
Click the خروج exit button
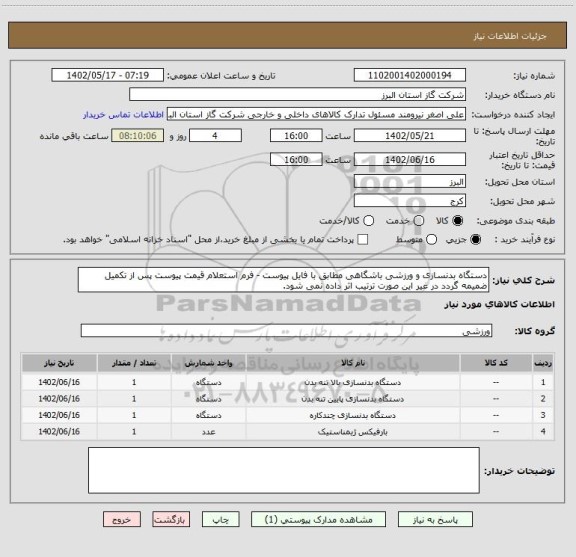[x=122, y=520]
